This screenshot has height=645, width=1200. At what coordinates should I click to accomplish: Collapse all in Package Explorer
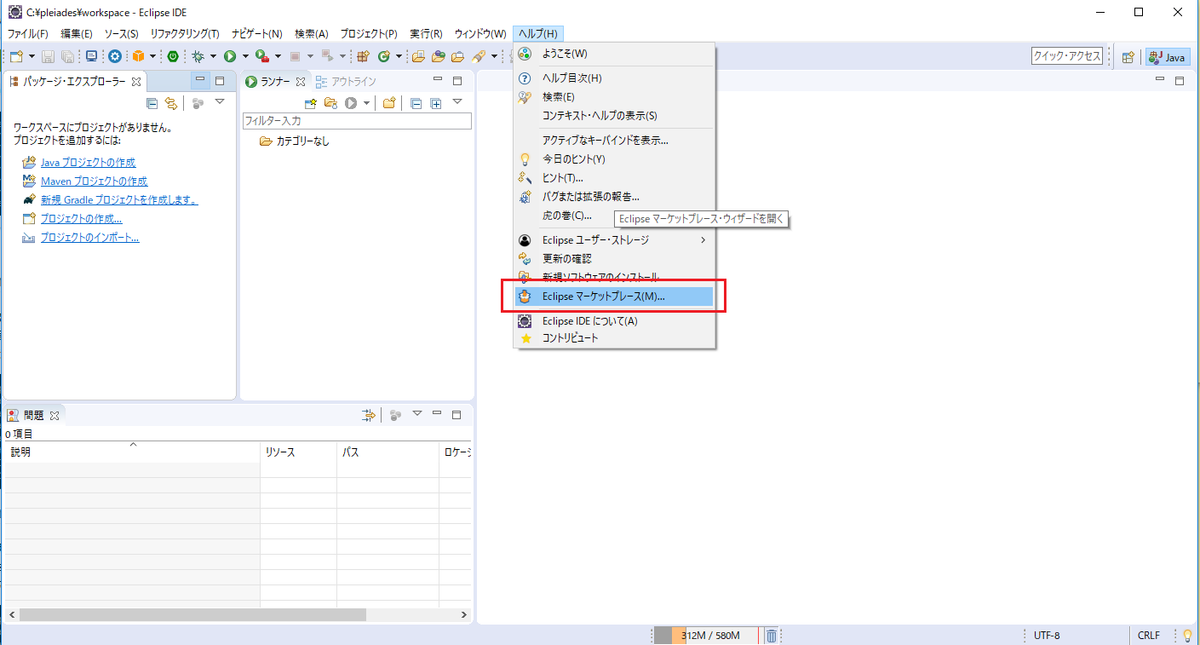(152, 103)
